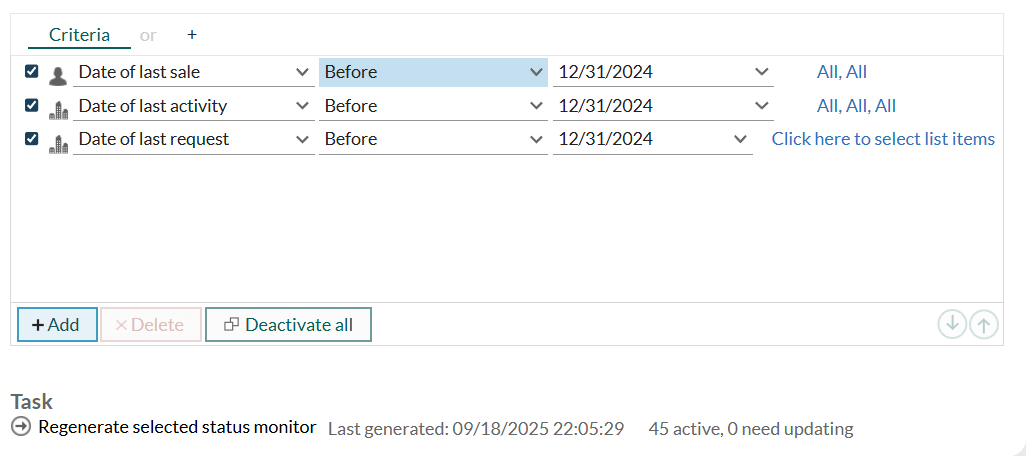Click the company icon beside Date of last activity
This screenshot has height=456, width=1026.
point(58,108)
